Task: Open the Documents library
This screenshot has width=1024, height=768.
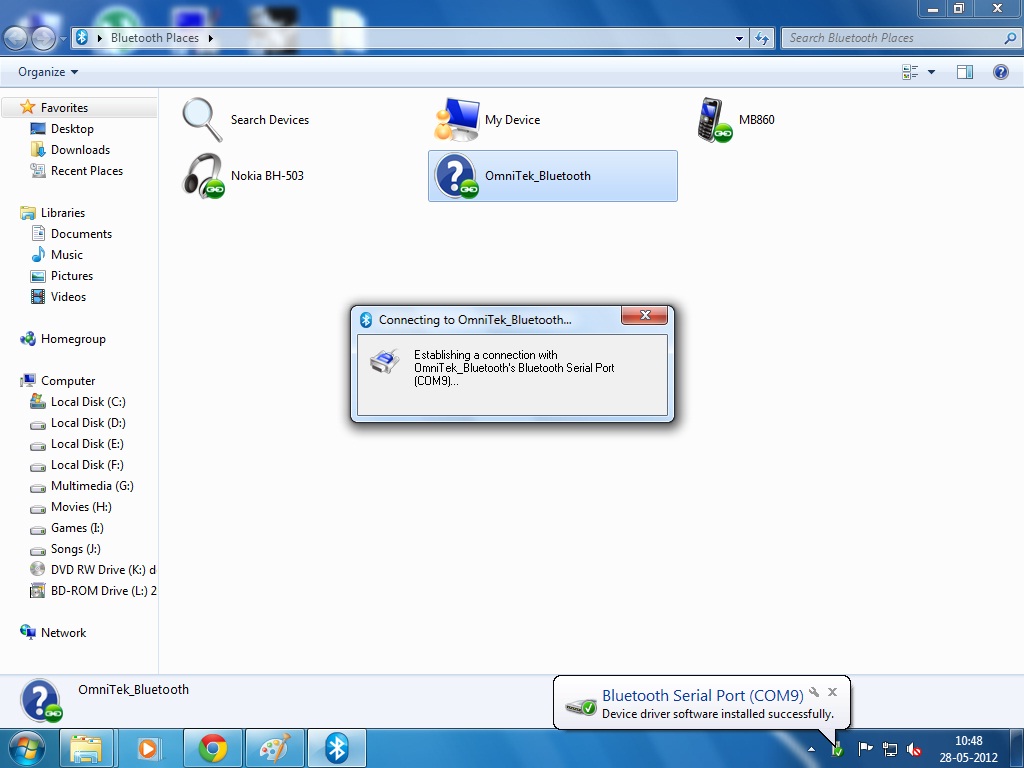Action: tap(81, 234)
